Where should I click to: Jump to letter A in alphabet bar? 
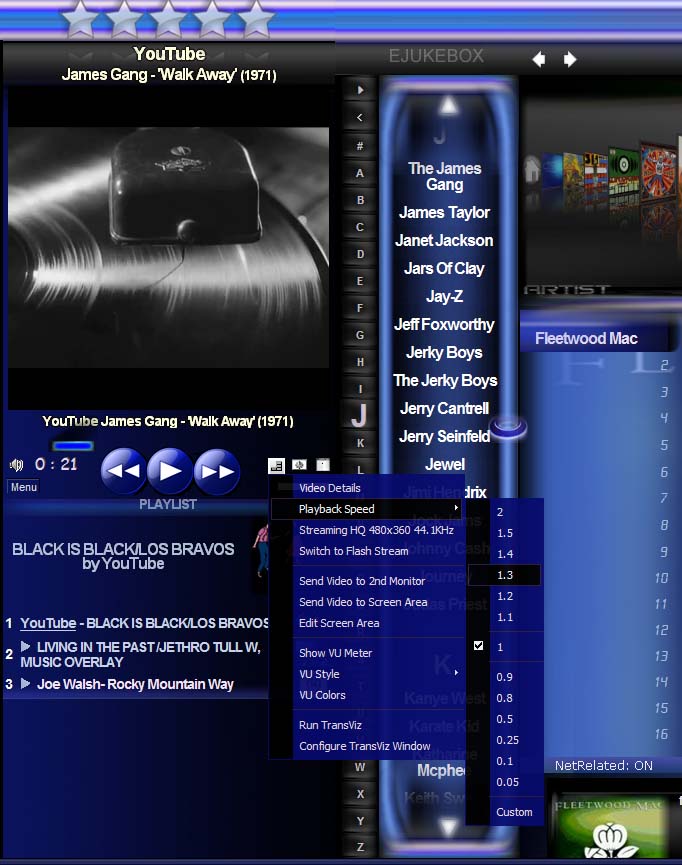(x=360, y=173)
